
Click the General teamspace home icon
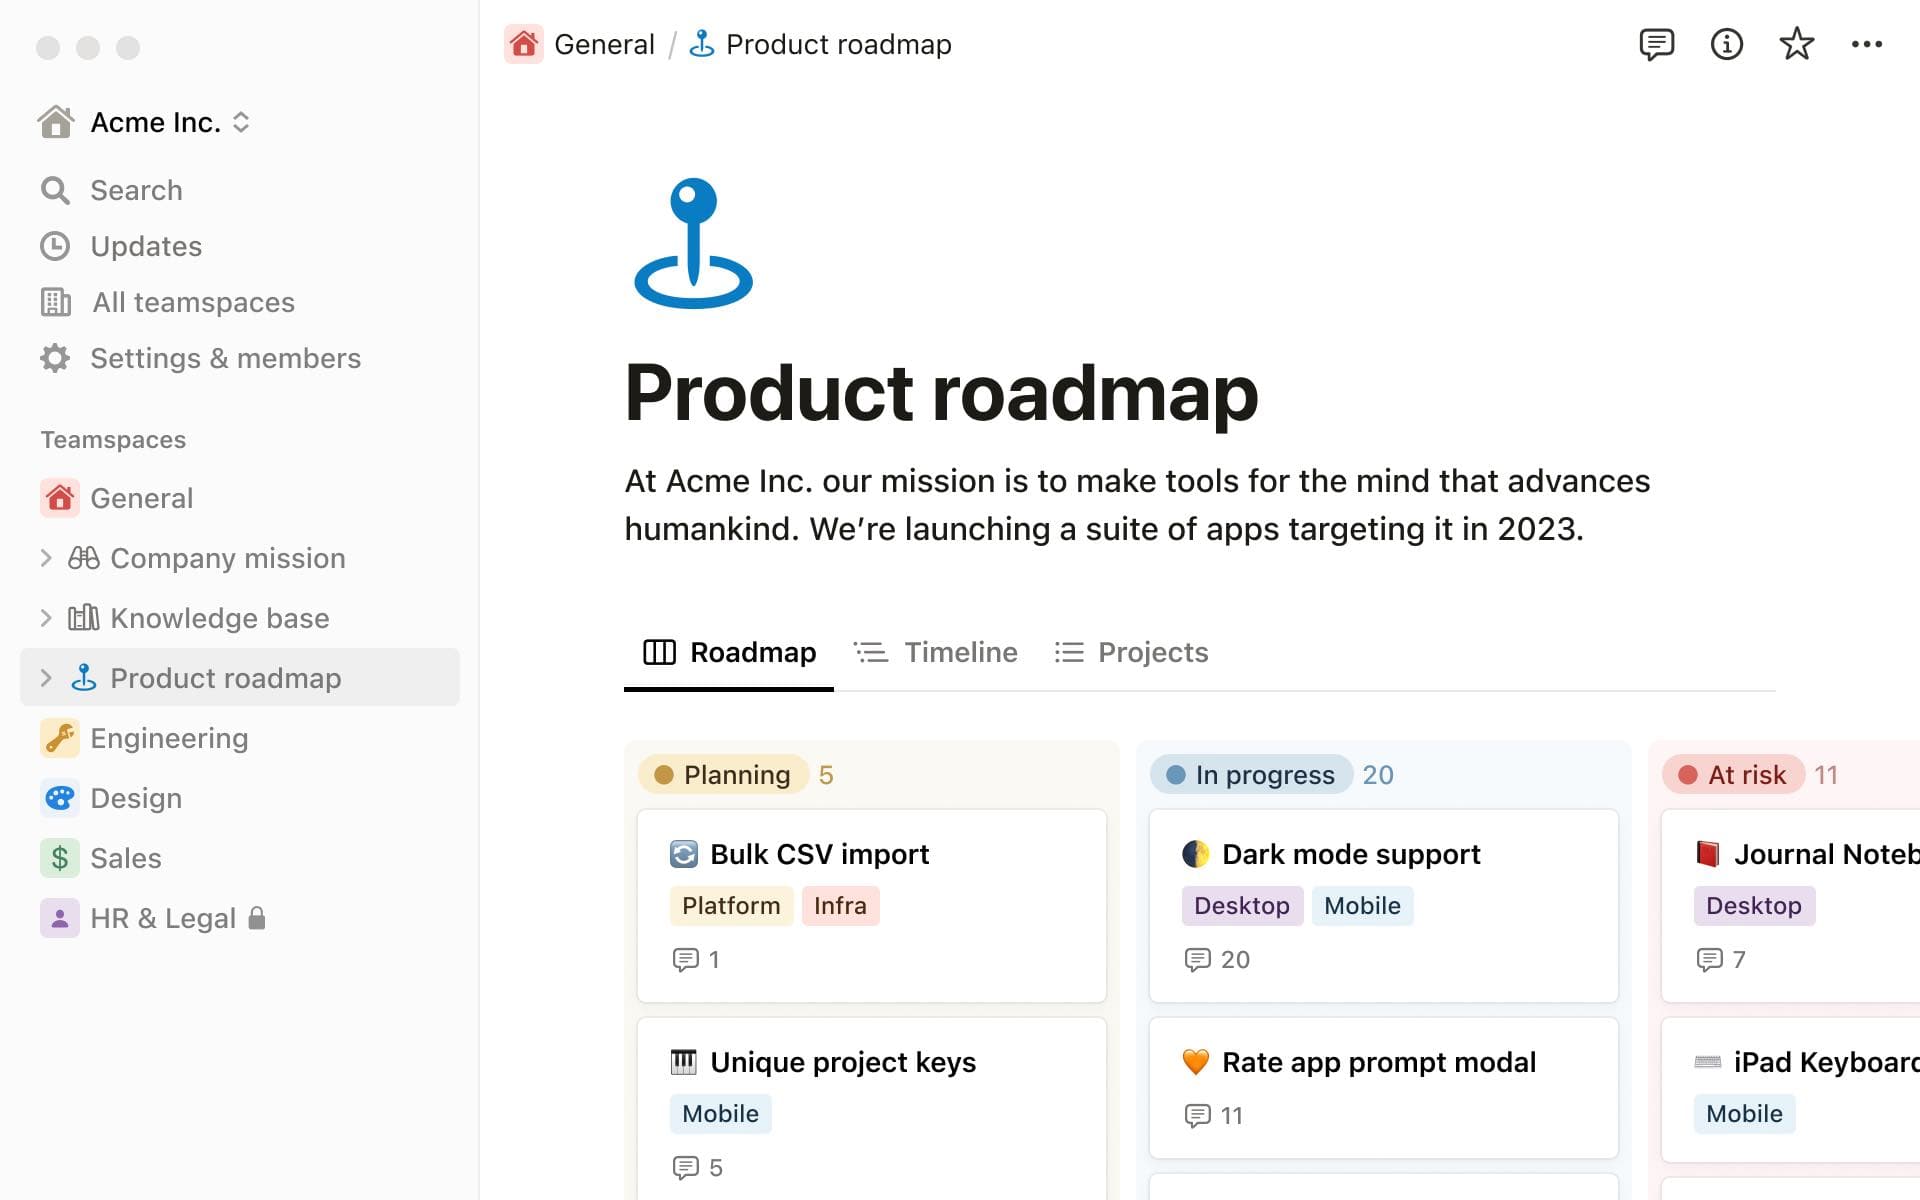click(58, 498)
